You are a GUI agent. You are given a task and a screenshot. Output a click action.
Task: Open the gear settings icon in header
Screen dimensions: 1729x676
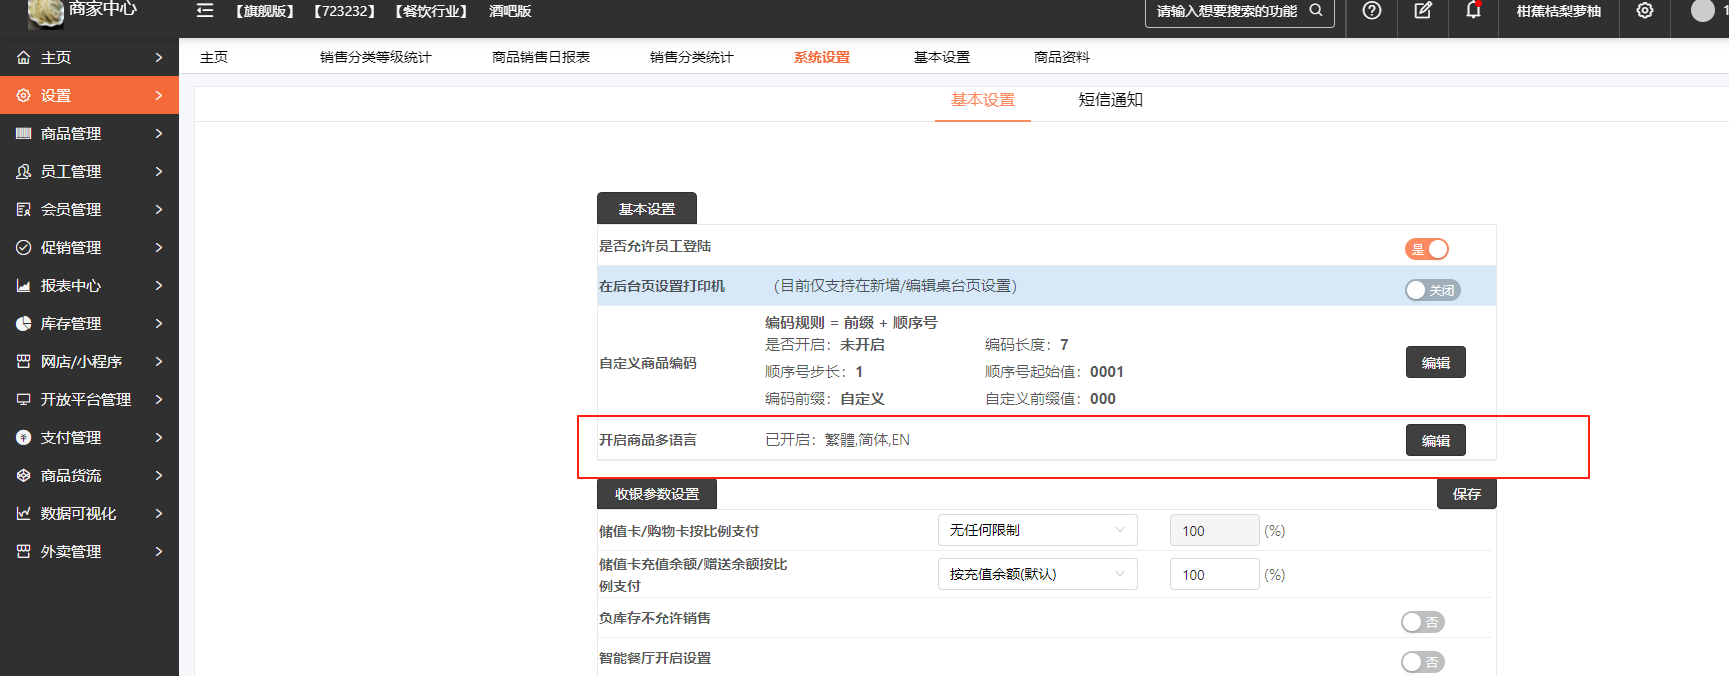pos(1645,11)
